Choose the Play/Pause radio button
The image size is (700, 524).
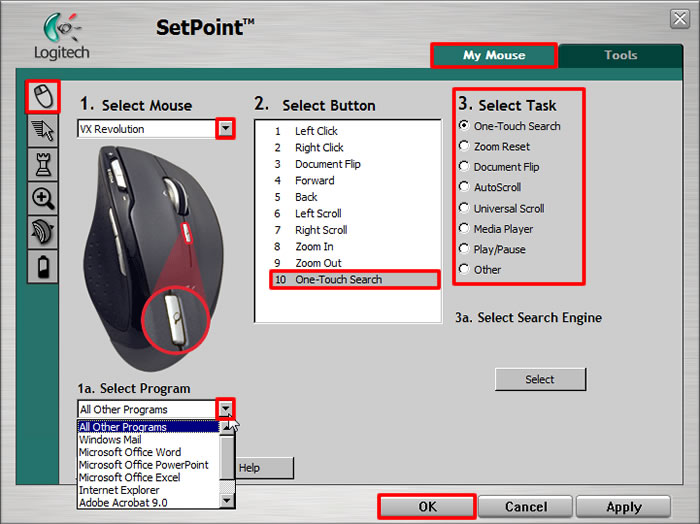pyautogui.click(x=464, y=249)
